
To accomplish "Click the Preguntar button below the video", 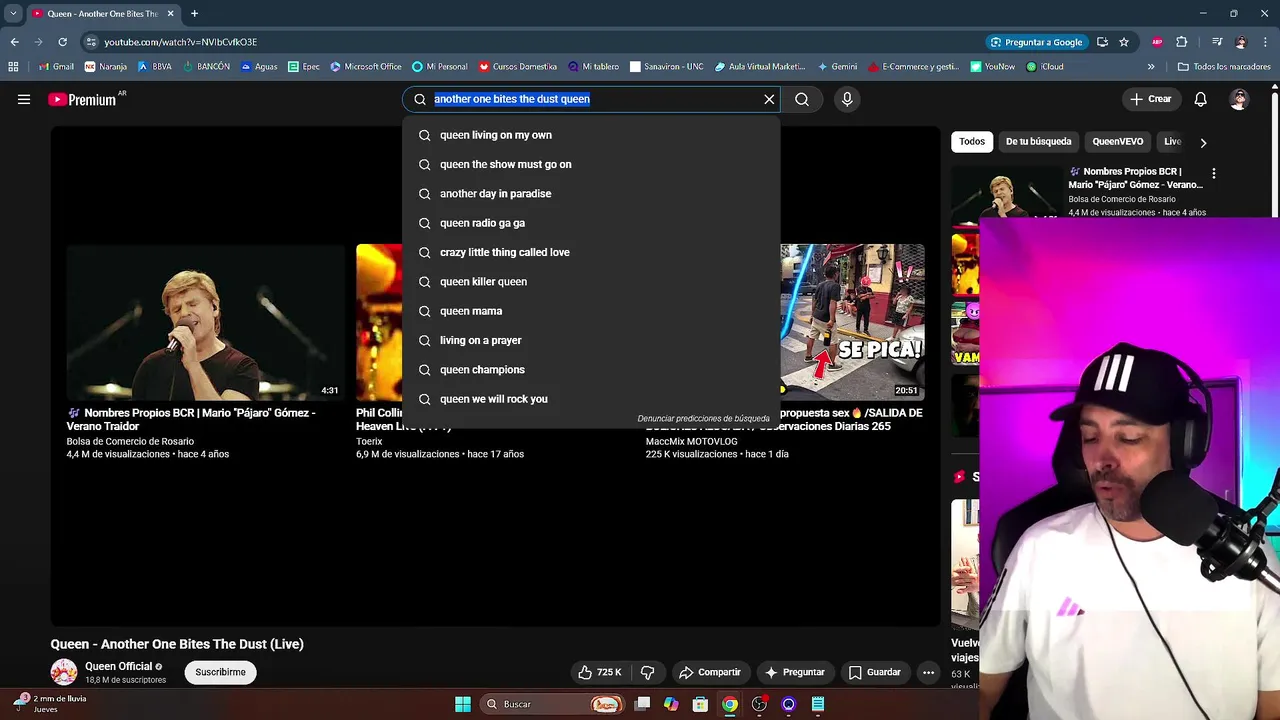I will [795, 672].
